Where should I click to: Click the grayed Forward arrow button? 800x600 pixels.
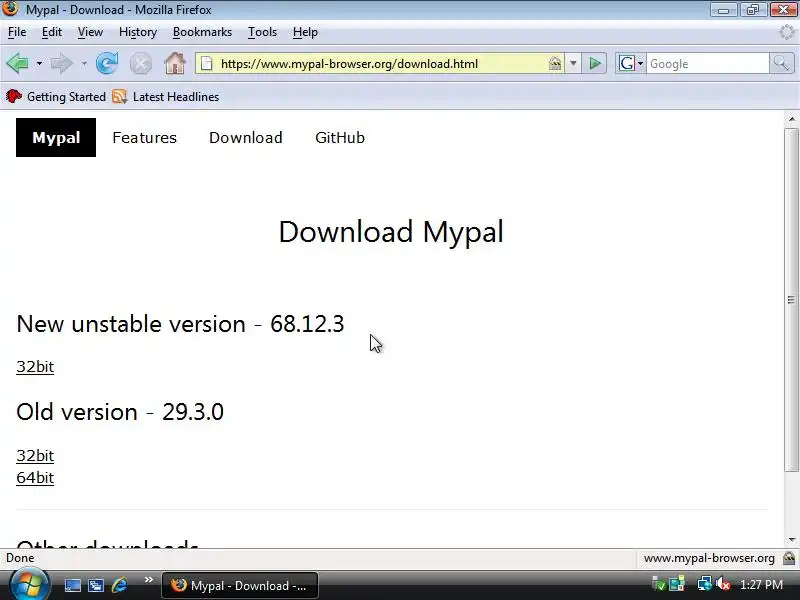[62, 64]
